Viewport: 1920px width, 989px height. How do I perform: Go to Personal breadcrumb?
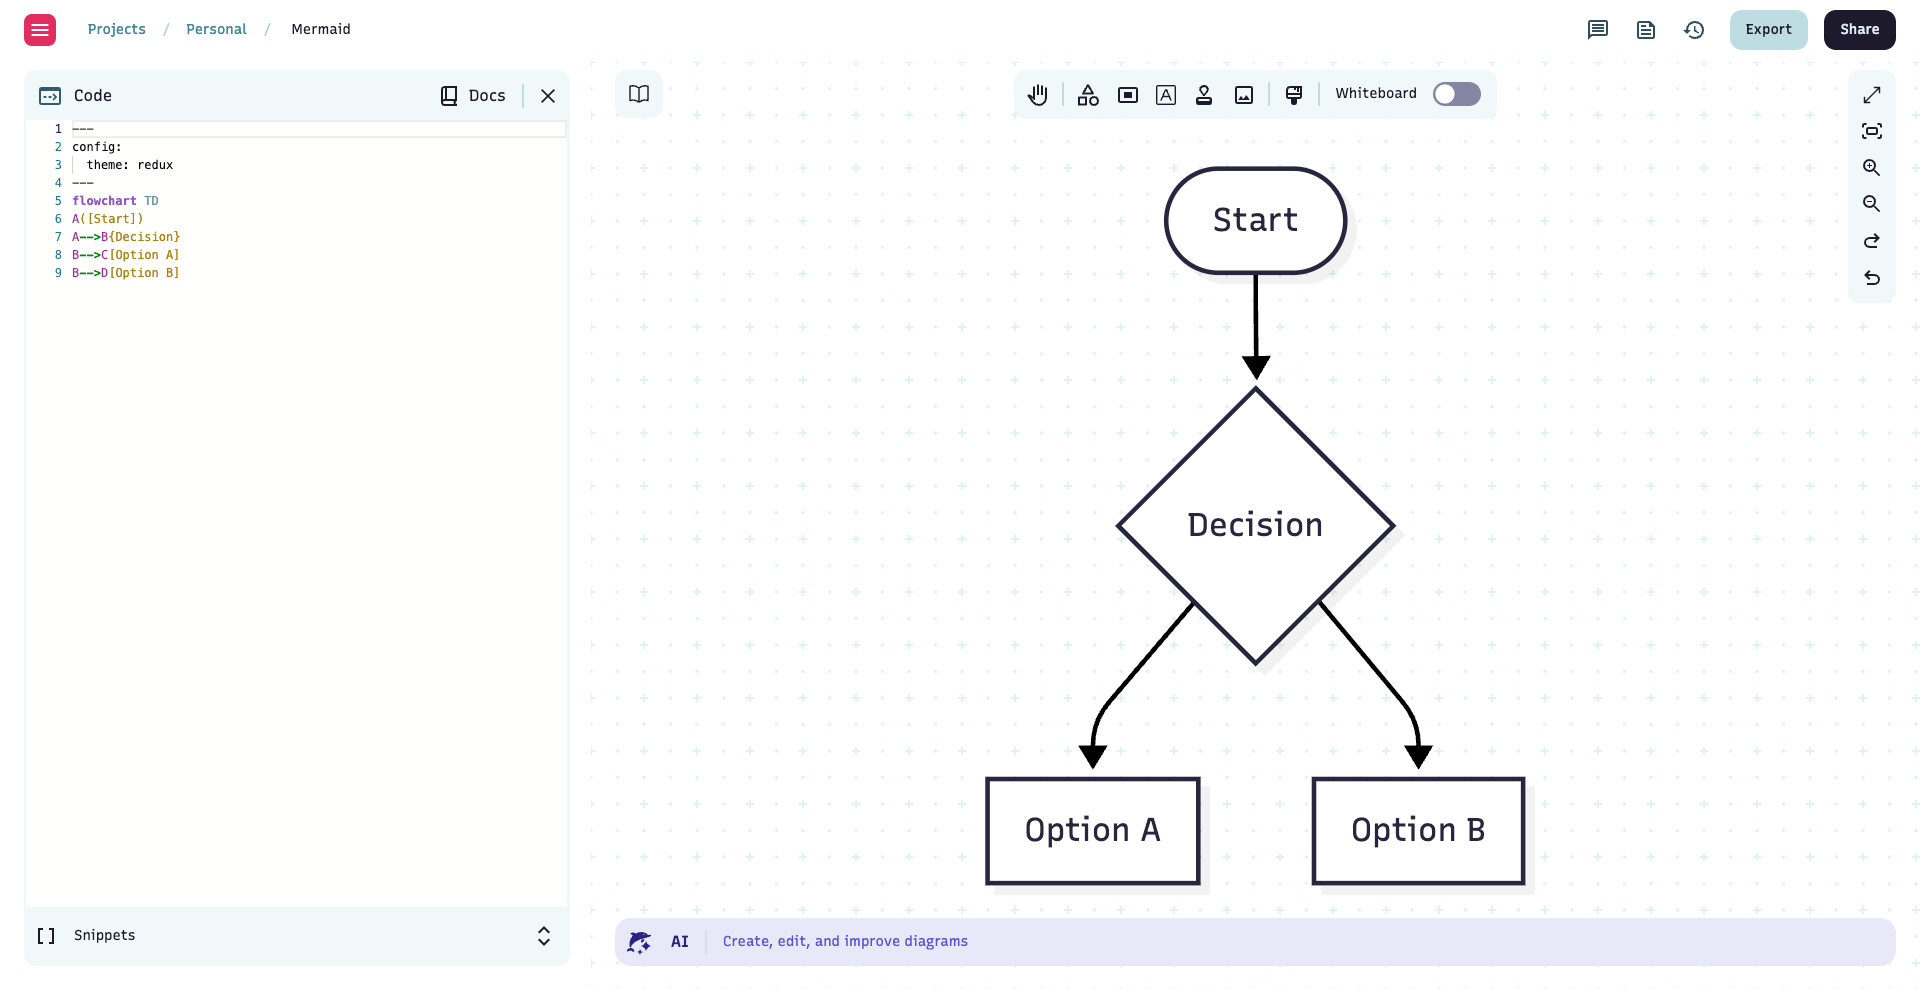point(216,30)
